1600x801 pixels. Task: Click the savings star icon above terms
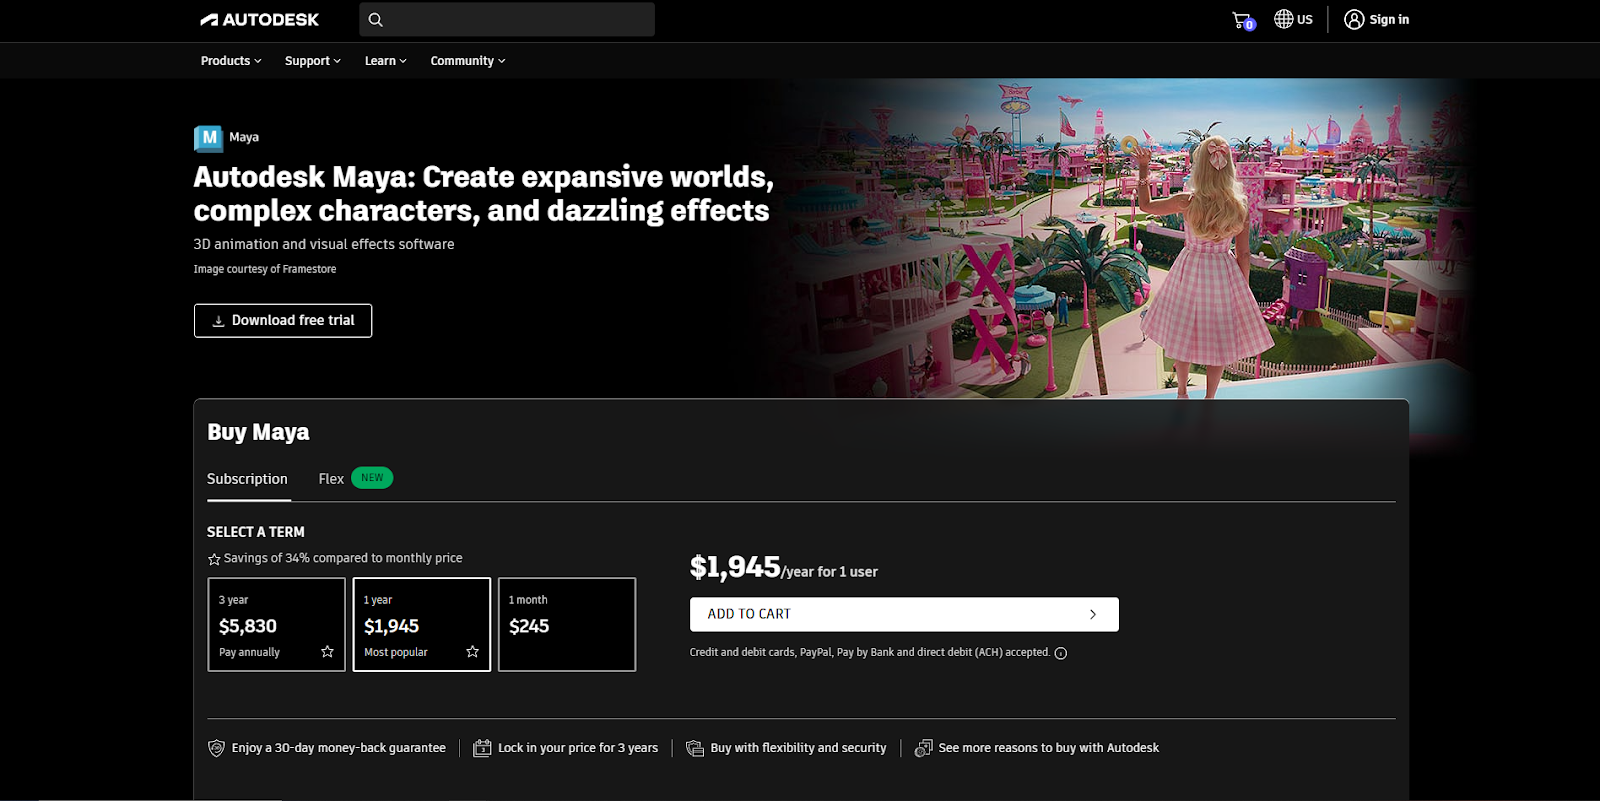click(214, 559)
